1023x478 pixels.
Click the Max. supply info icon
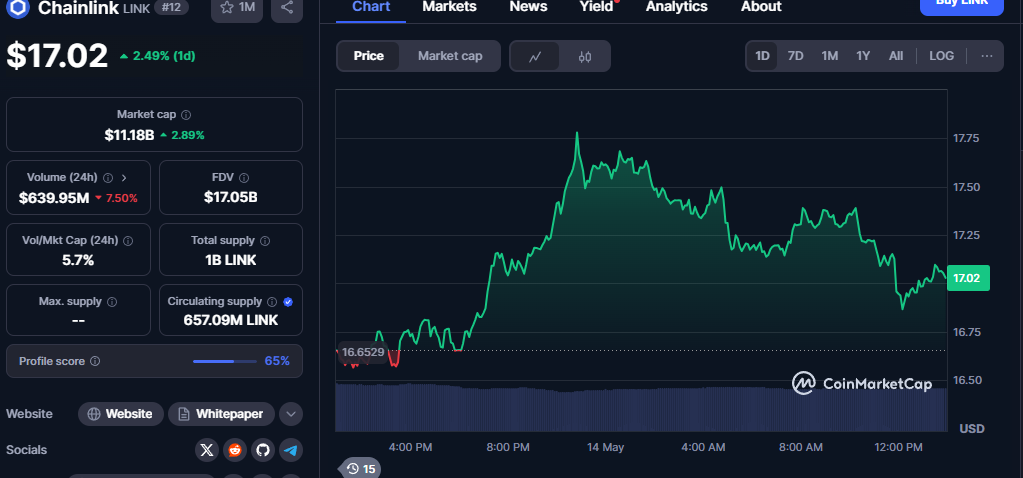pos(112,302)
